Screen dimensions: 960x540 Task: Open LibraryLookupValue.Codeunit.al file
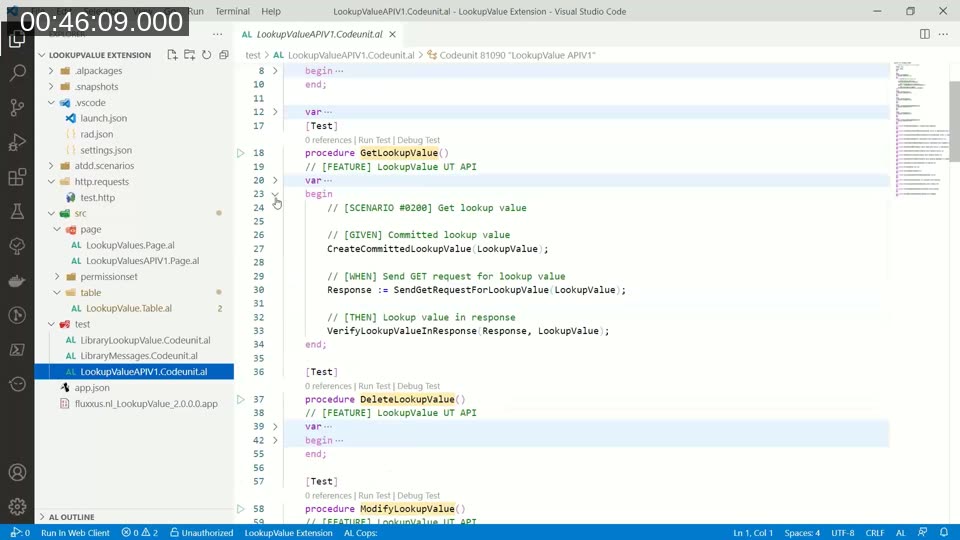145,340
